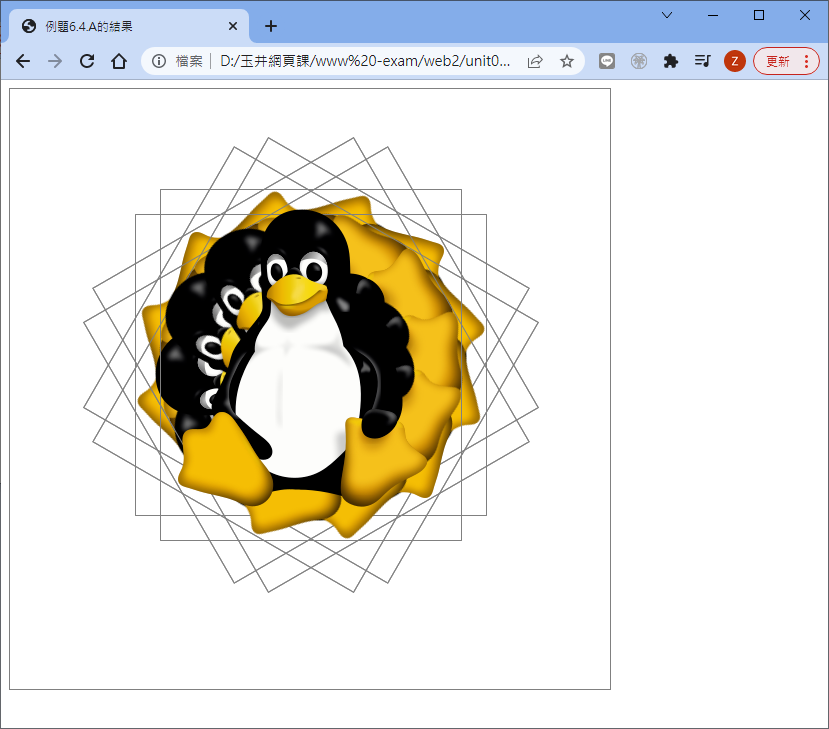The image size is (829, 729).
Task: Share this page from address bar
Action: point(535,62)
